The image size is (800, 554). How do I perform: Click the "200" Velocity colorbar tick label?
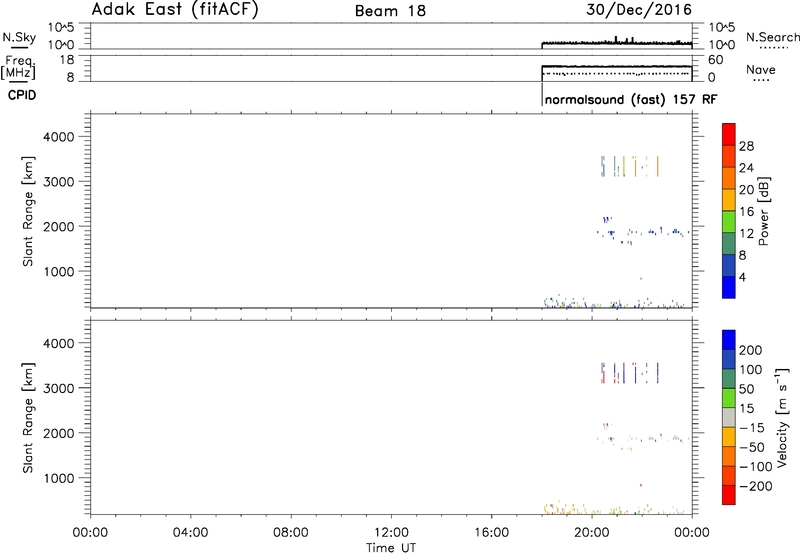[750, 350]
